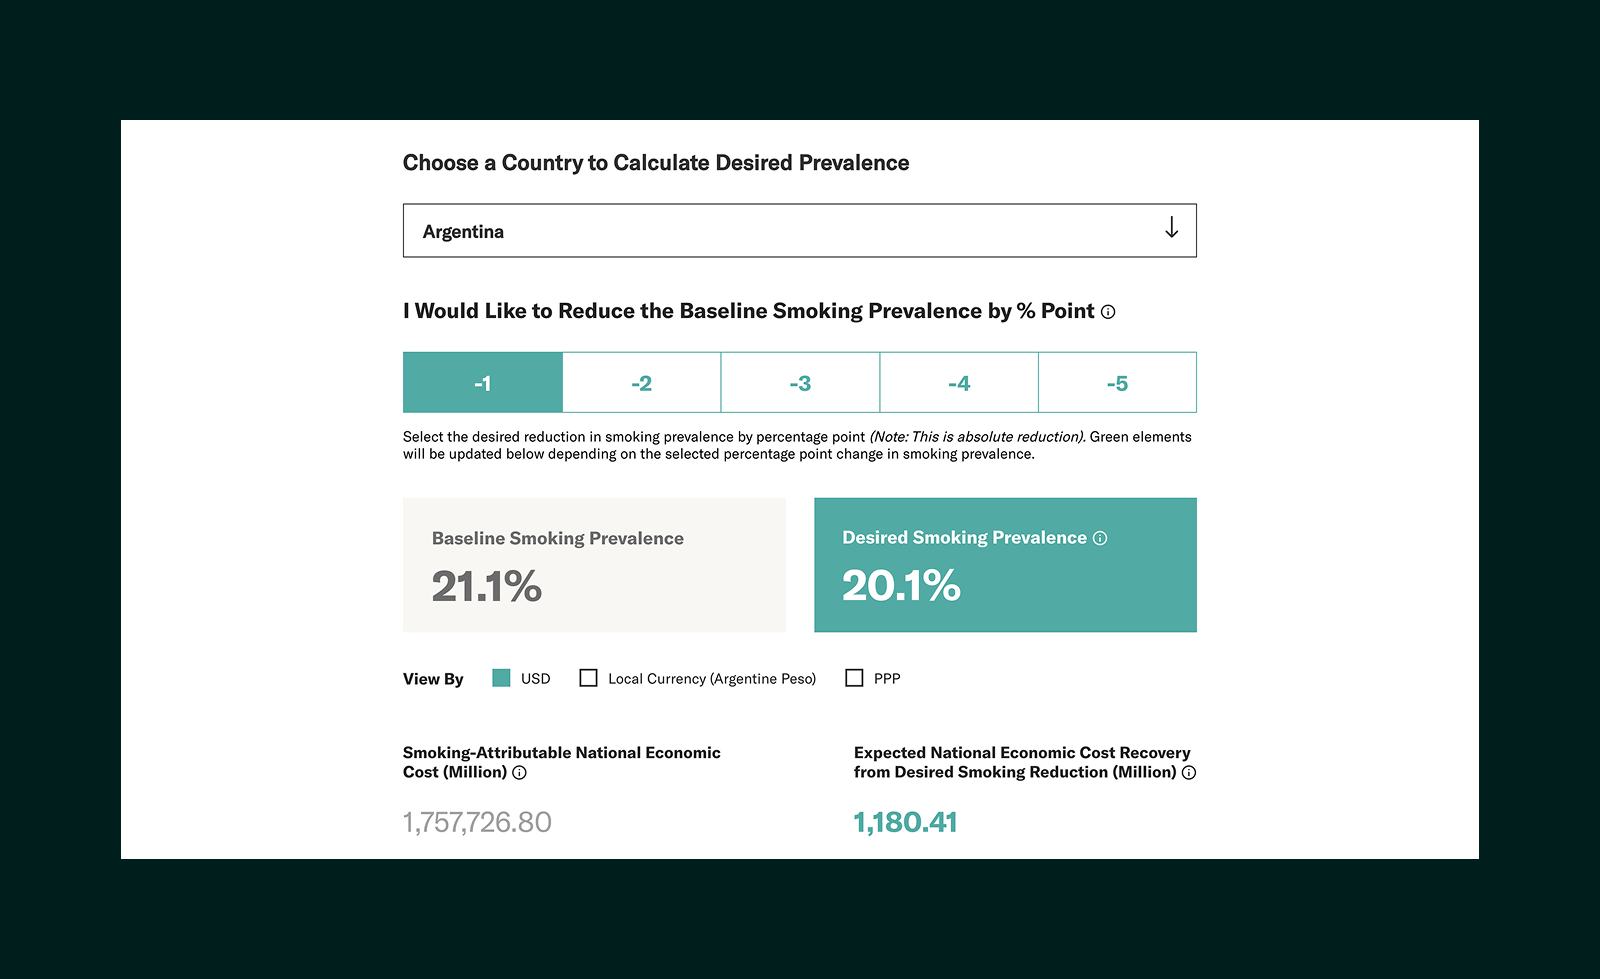1600x979 pixels.
Task: Click the green USD color swatch
Action: [x=501, y=678]
